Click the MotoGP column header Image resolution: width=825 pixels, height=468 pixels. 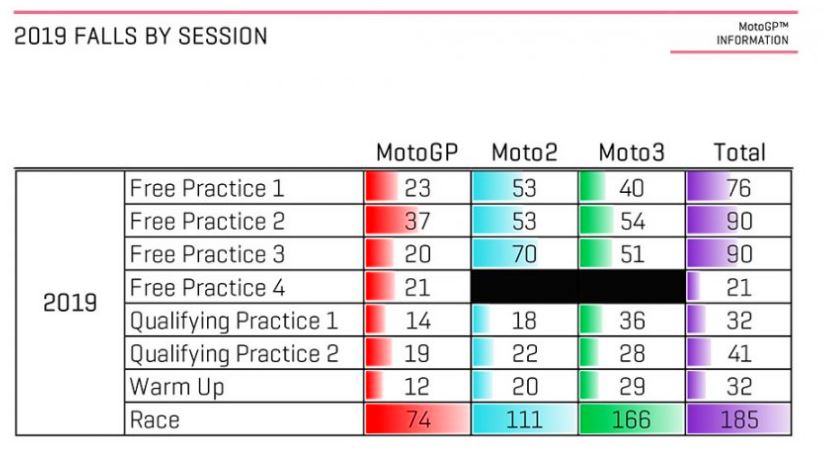[x=417, y=153]
